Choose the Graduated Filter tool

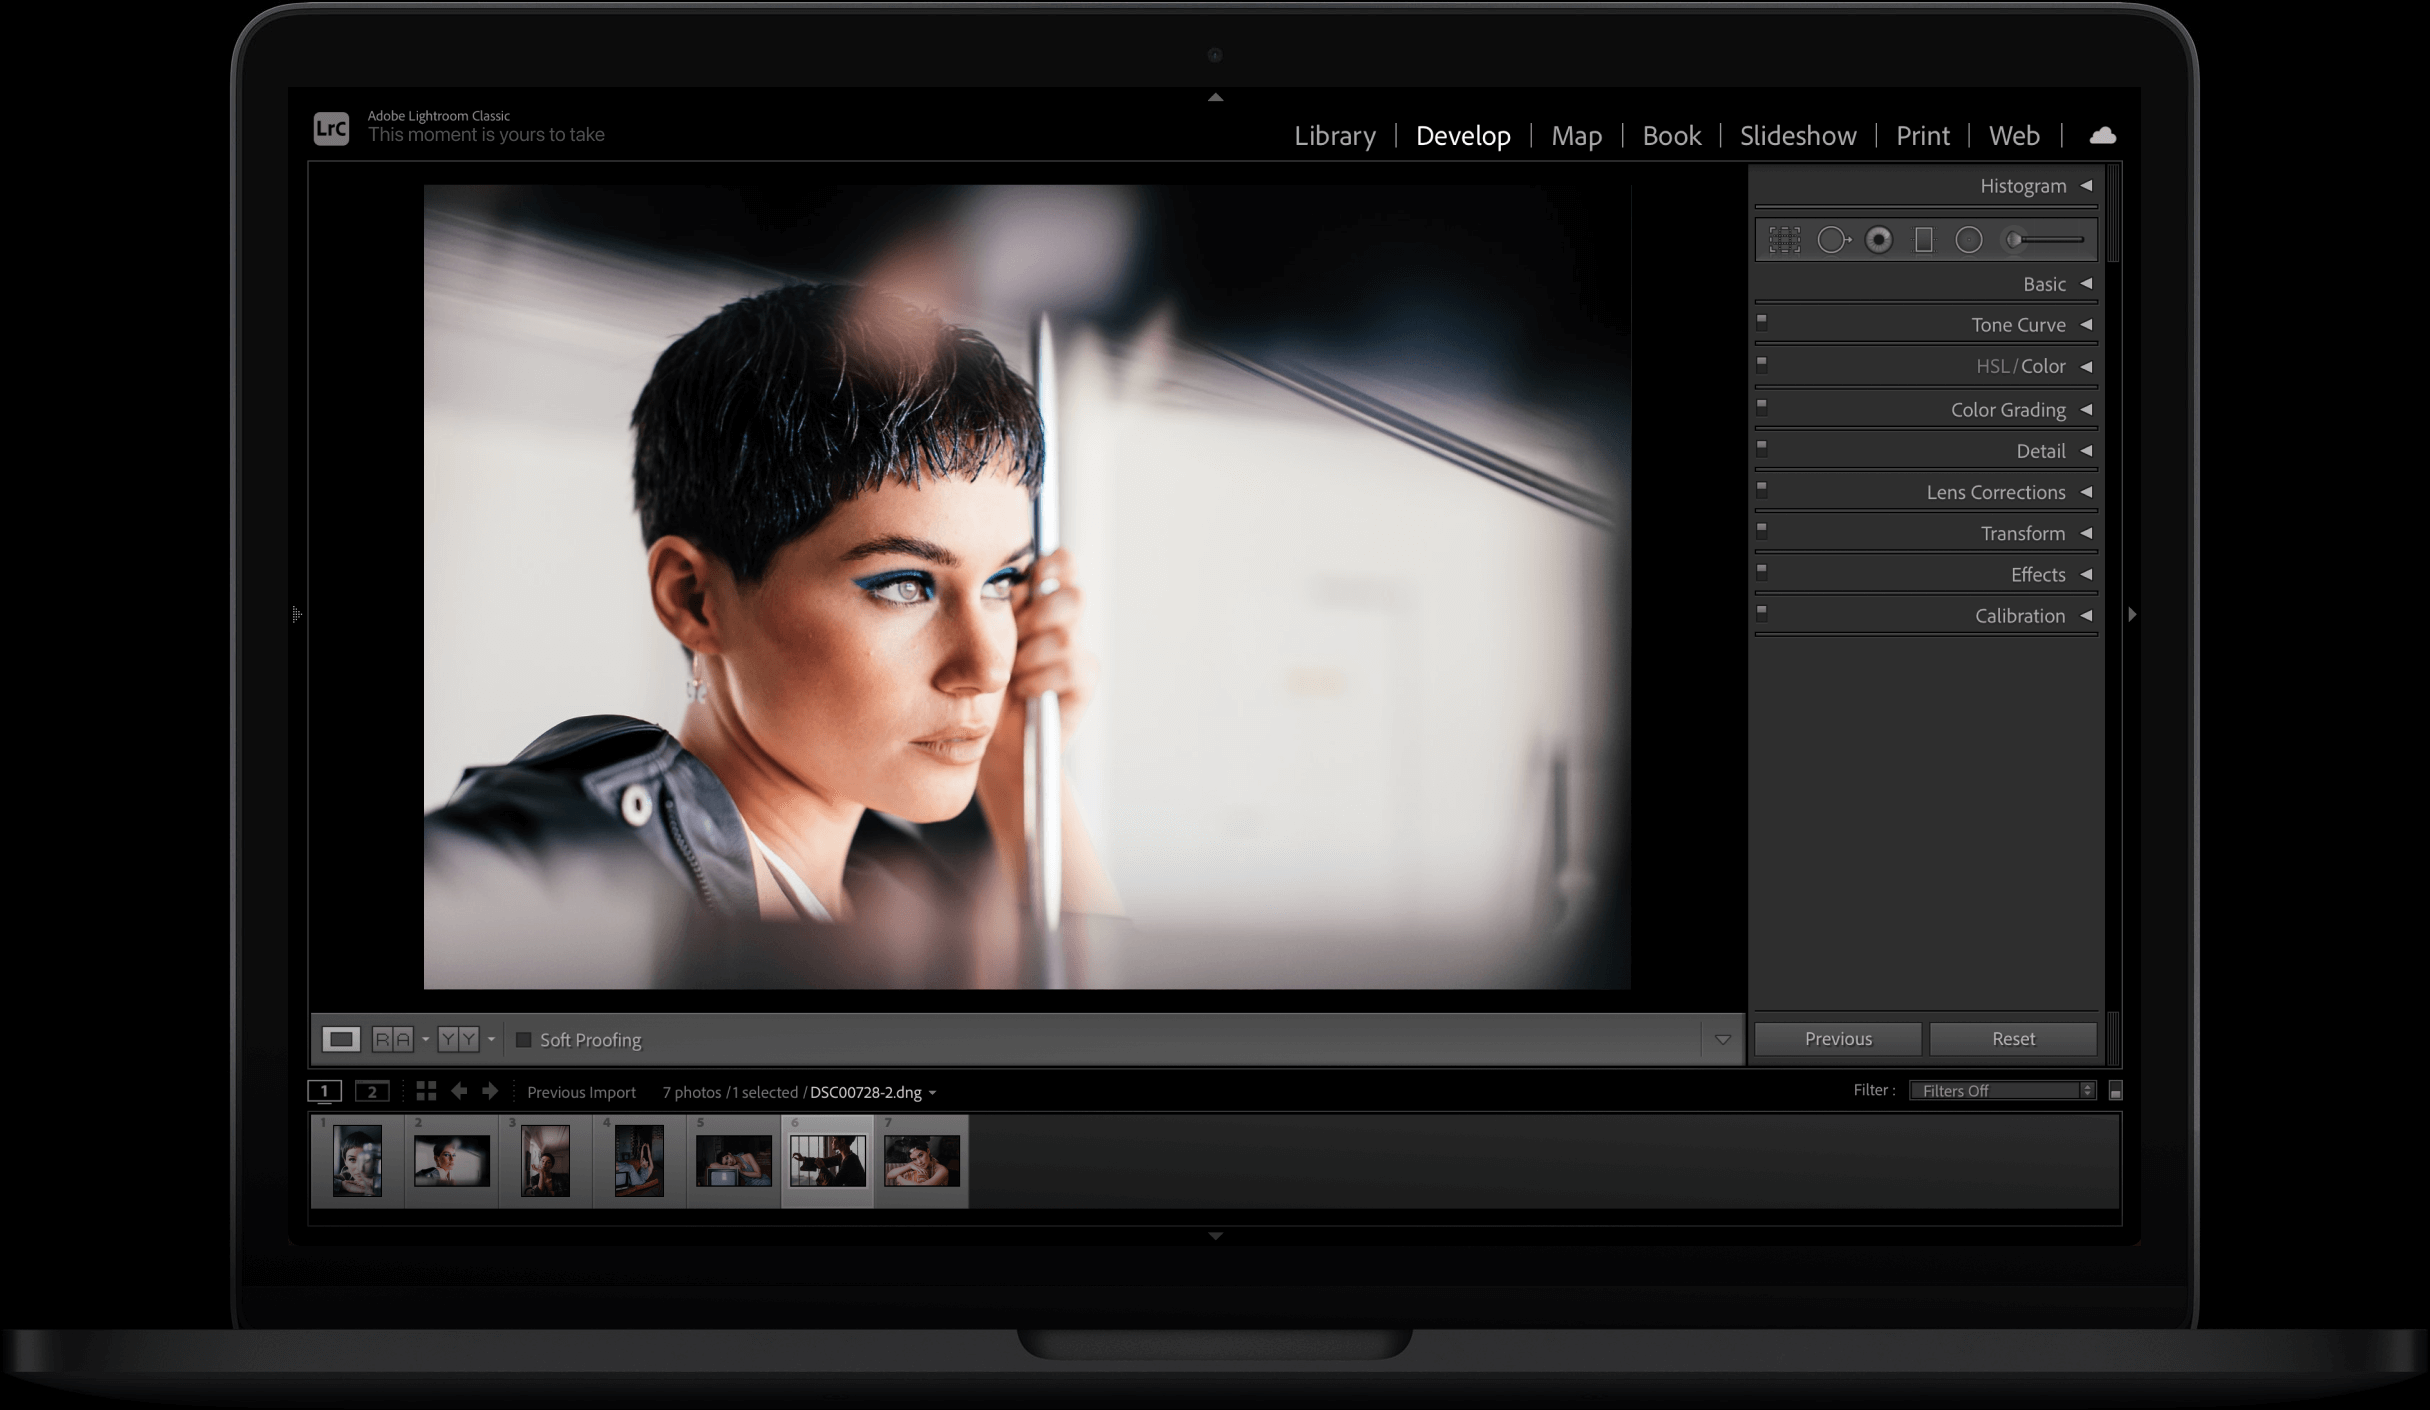click(x=1923, y=240)
